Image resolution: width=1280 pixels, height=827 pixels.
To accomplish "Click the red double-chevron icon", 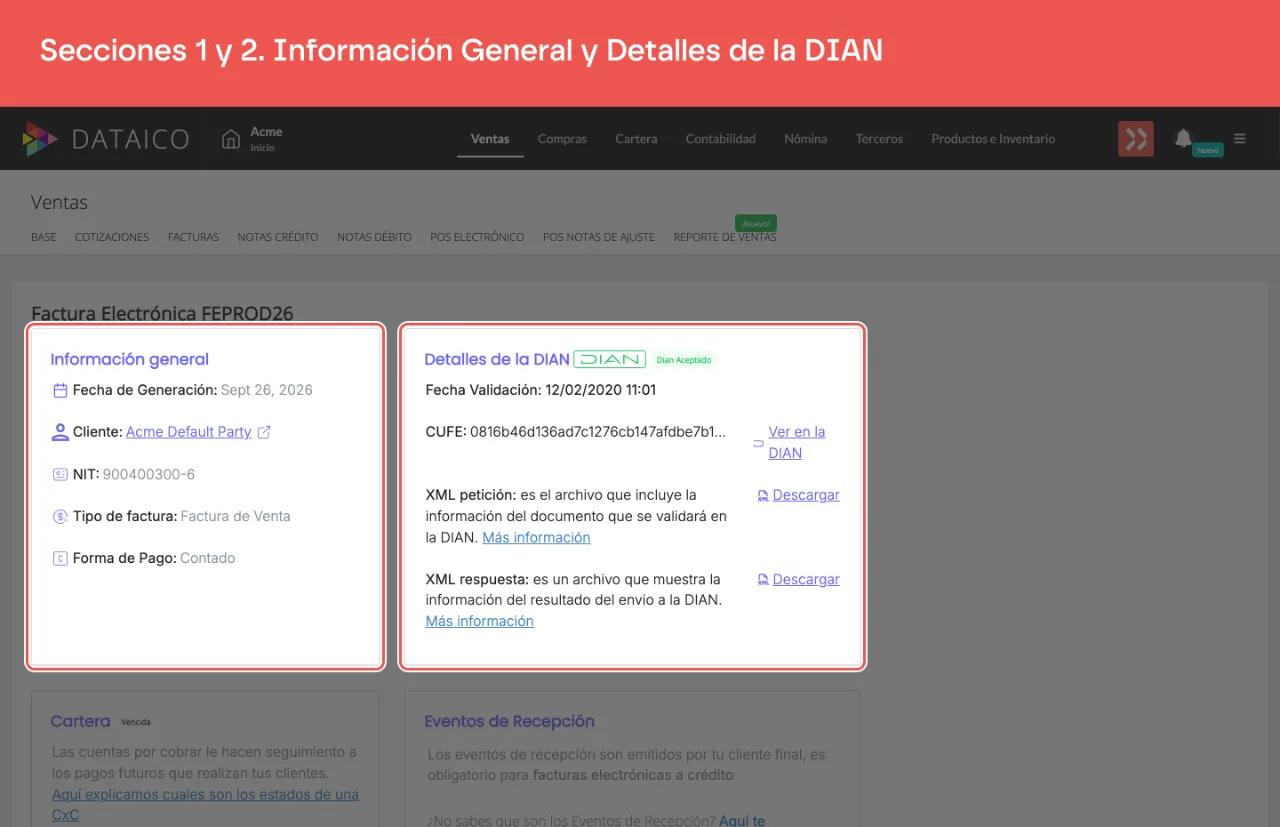I will click(1136, 139).
